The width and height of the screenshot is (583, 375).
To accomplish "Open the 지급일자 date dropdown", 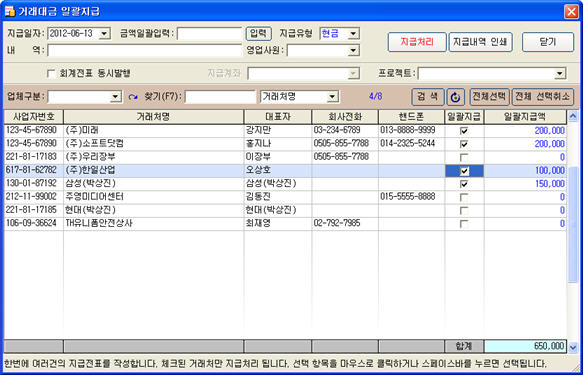I will [x=104, y=34].
